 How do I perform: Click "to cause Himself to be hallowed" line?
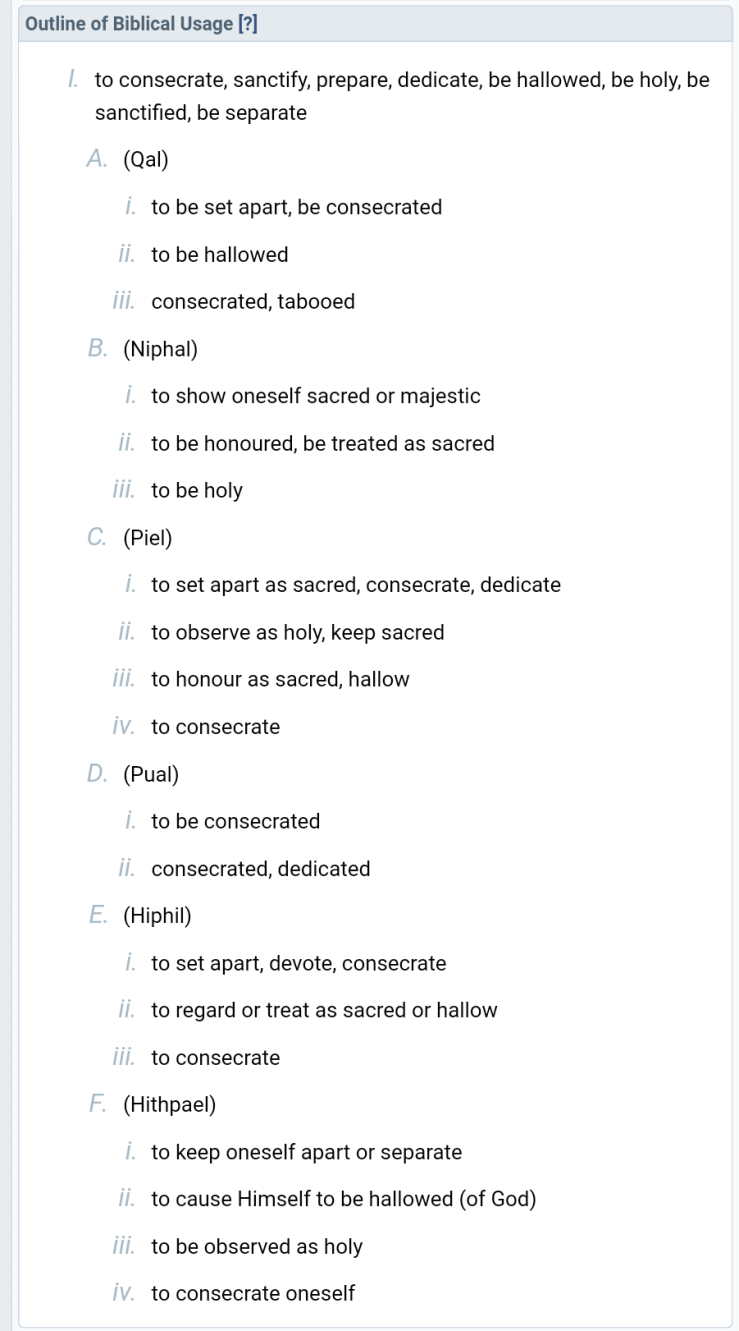point(343,1200)
